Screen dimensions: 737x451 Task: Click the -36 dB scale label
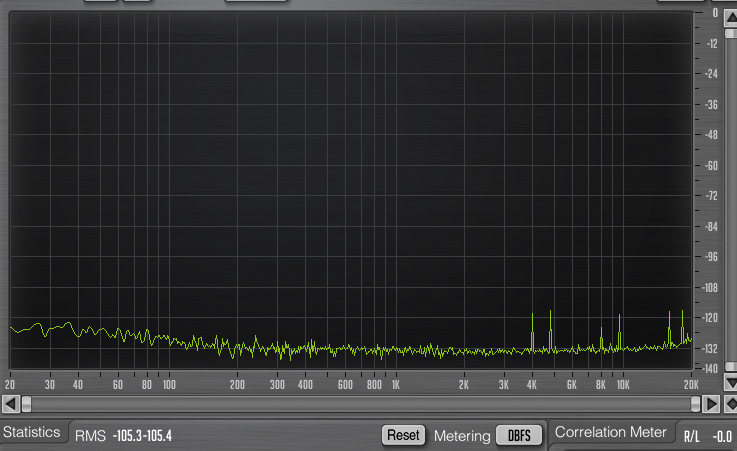click(x=711, y=105)
